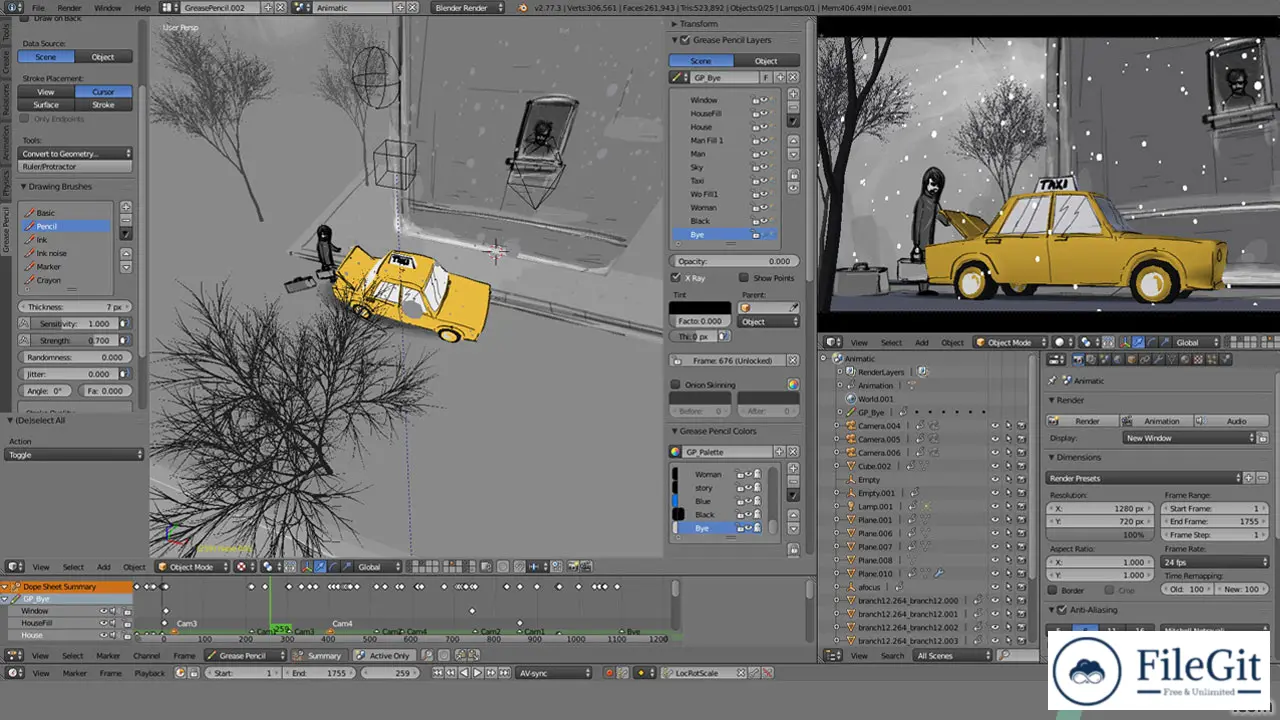Viewport: 1280px width, 720px height.
Task: Move grease pencil layer down arrow
Action: click(793, 154)
